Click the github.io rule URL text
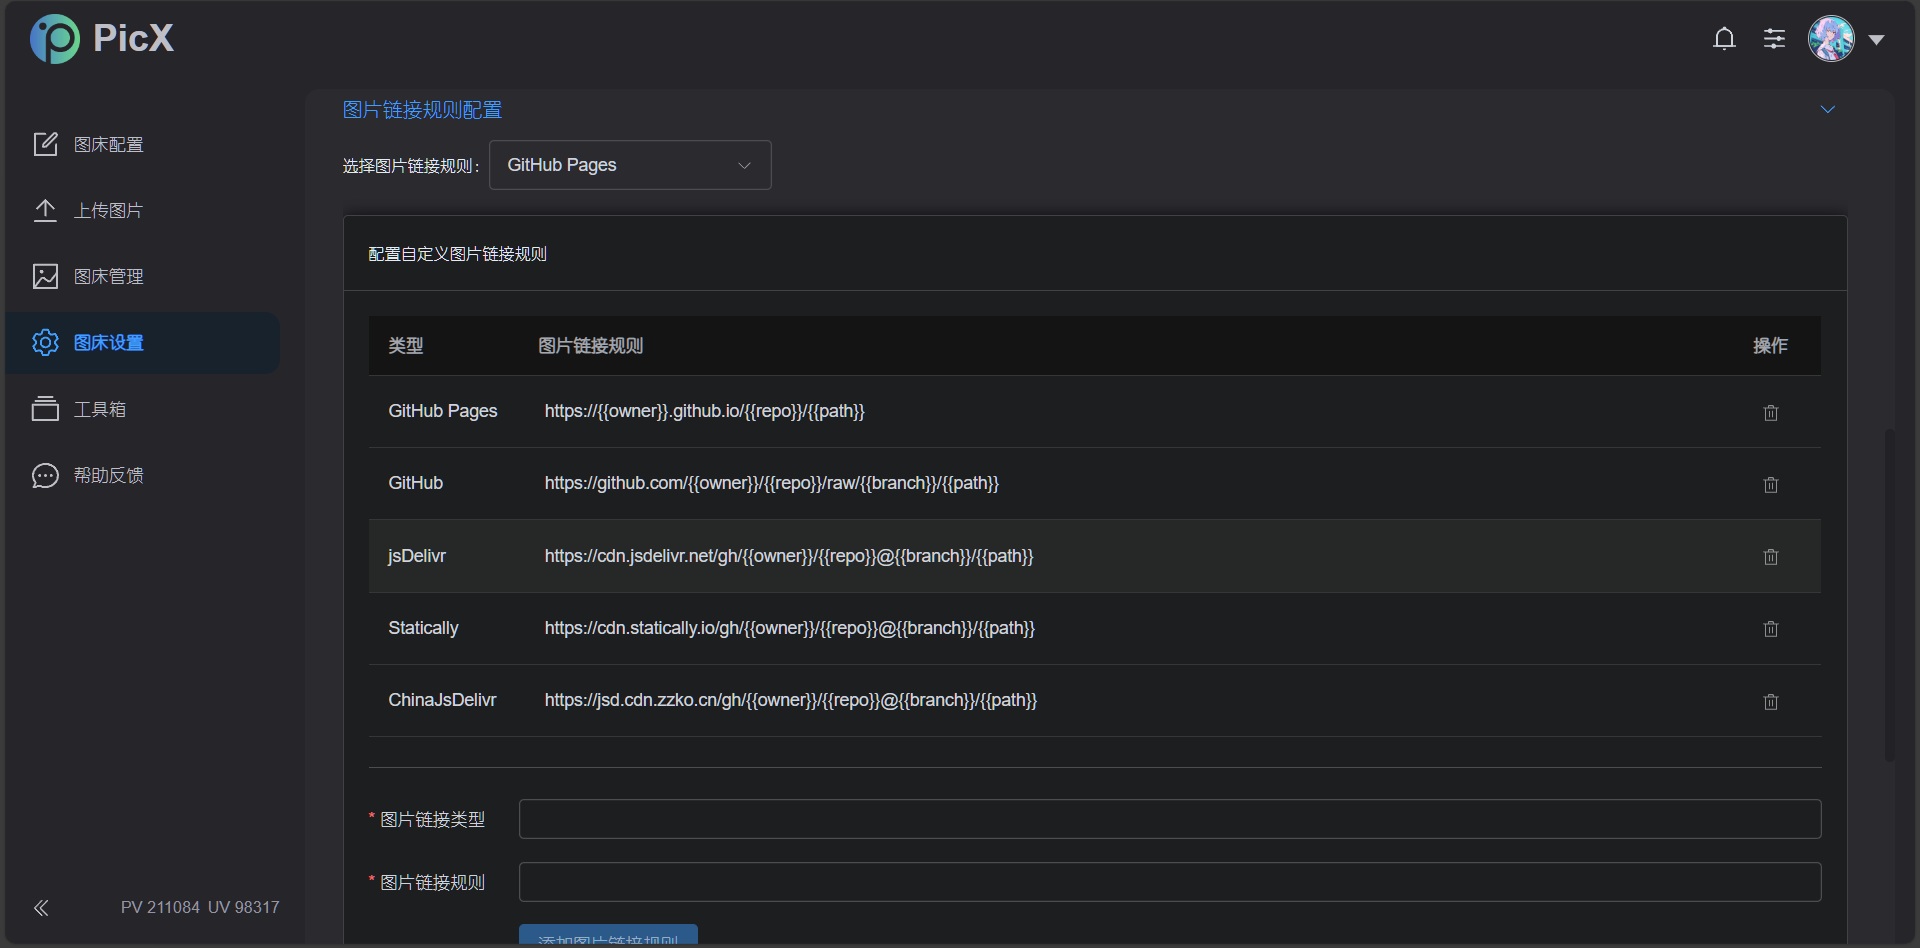 point(704,411)
